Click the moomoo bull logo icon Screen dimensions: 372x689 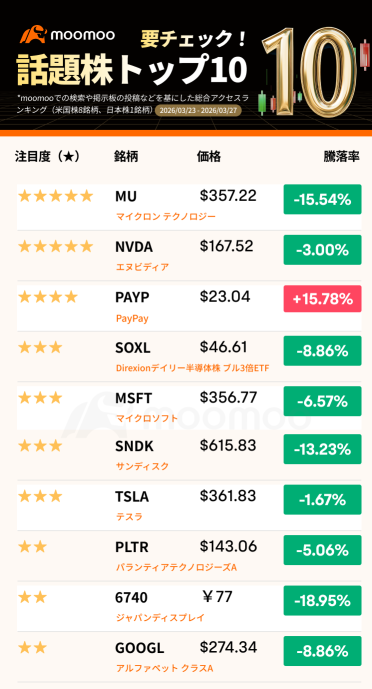click(33, 36)
